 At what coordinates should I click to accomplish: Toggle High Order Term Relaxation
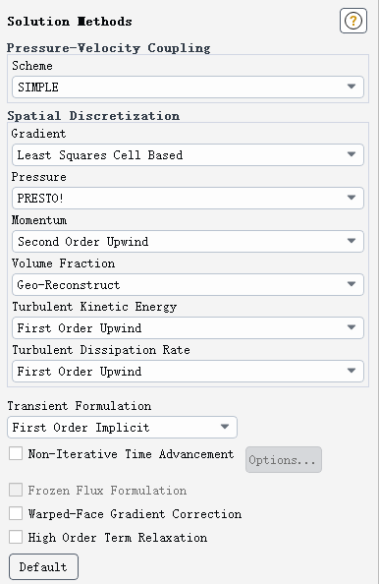(x=16, y=537)
